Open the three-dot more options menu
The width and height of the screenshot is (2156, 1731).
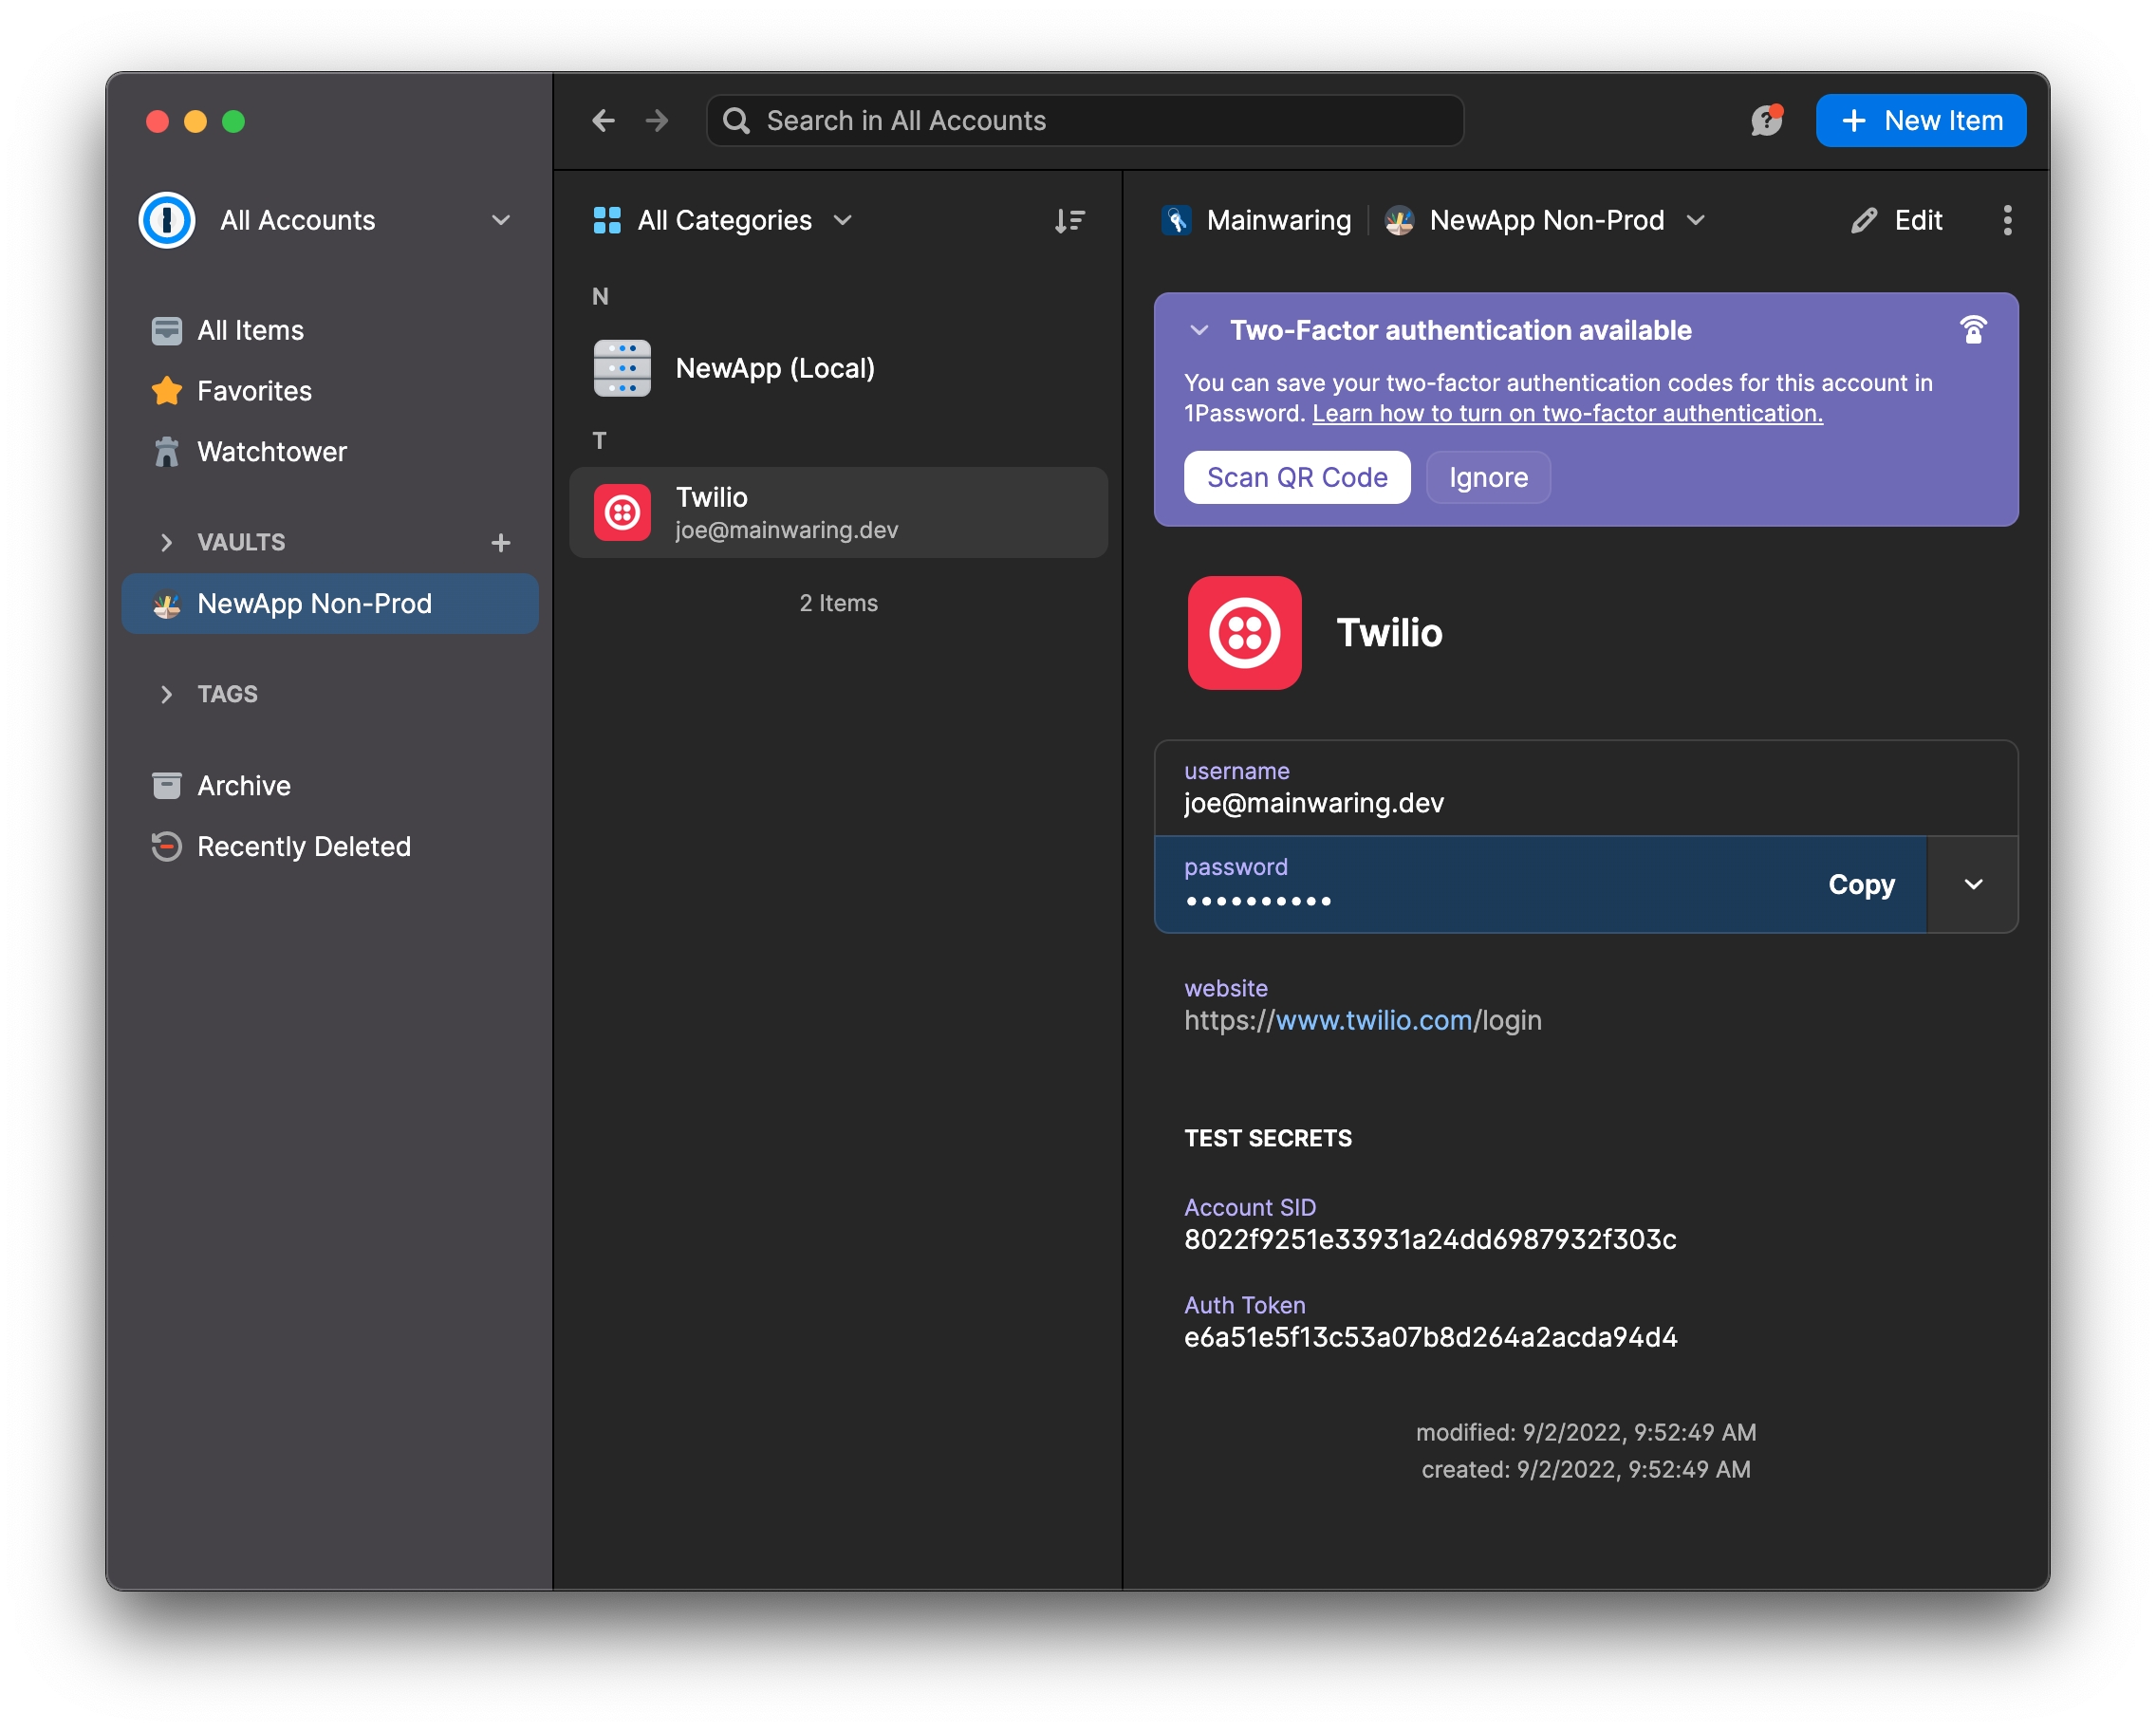click(x=2006, y=220)
